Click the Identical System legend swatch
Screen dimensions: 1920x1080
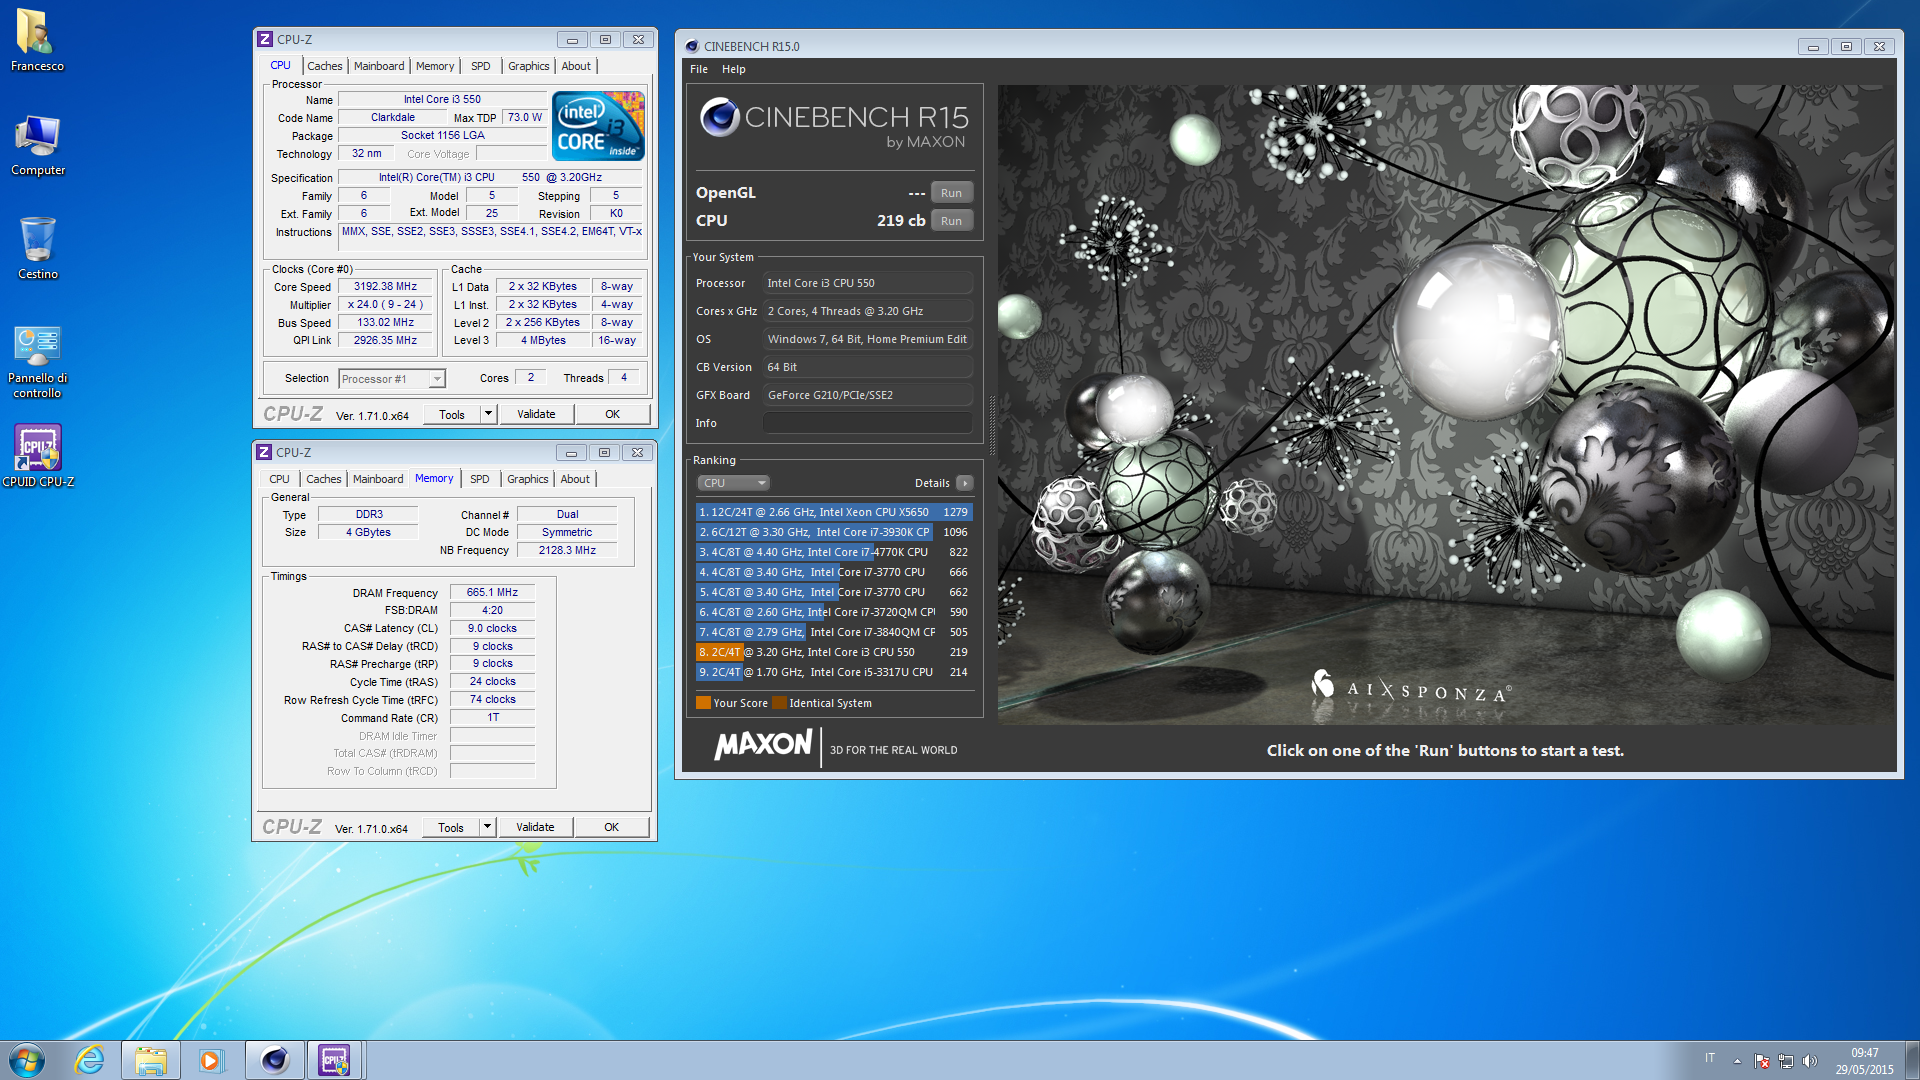pyautogui.click(x=779, y=703)
